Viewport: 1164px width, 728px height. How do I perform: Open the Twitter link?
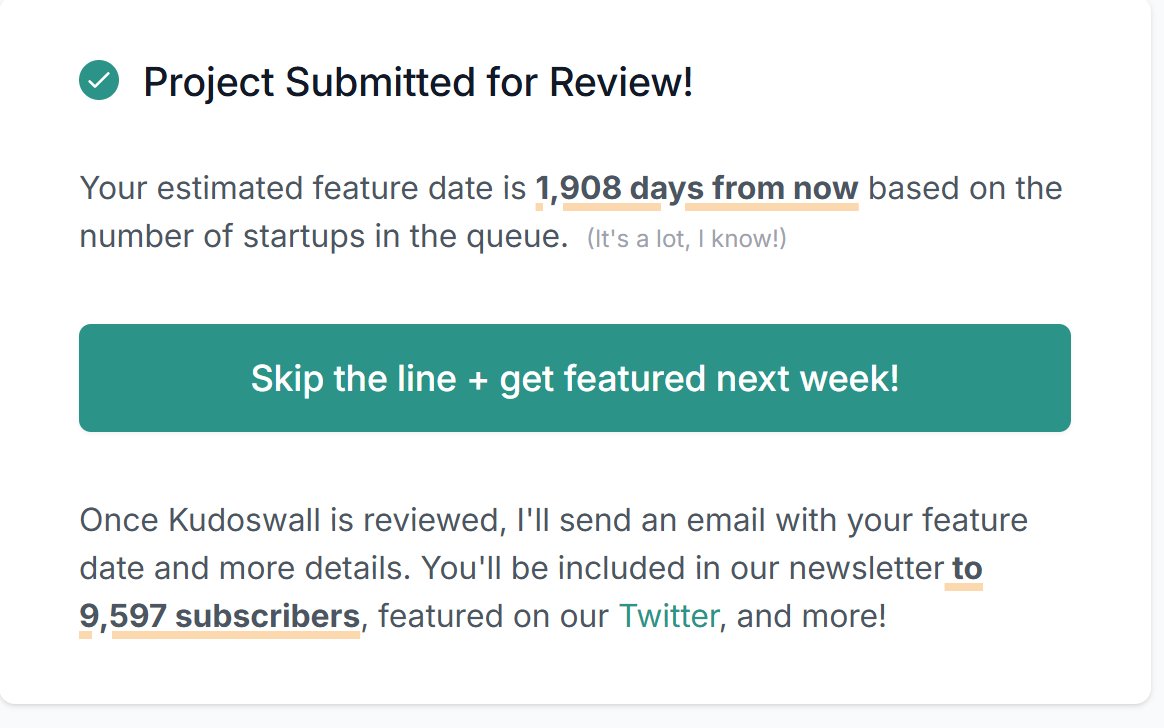point(669,616)
